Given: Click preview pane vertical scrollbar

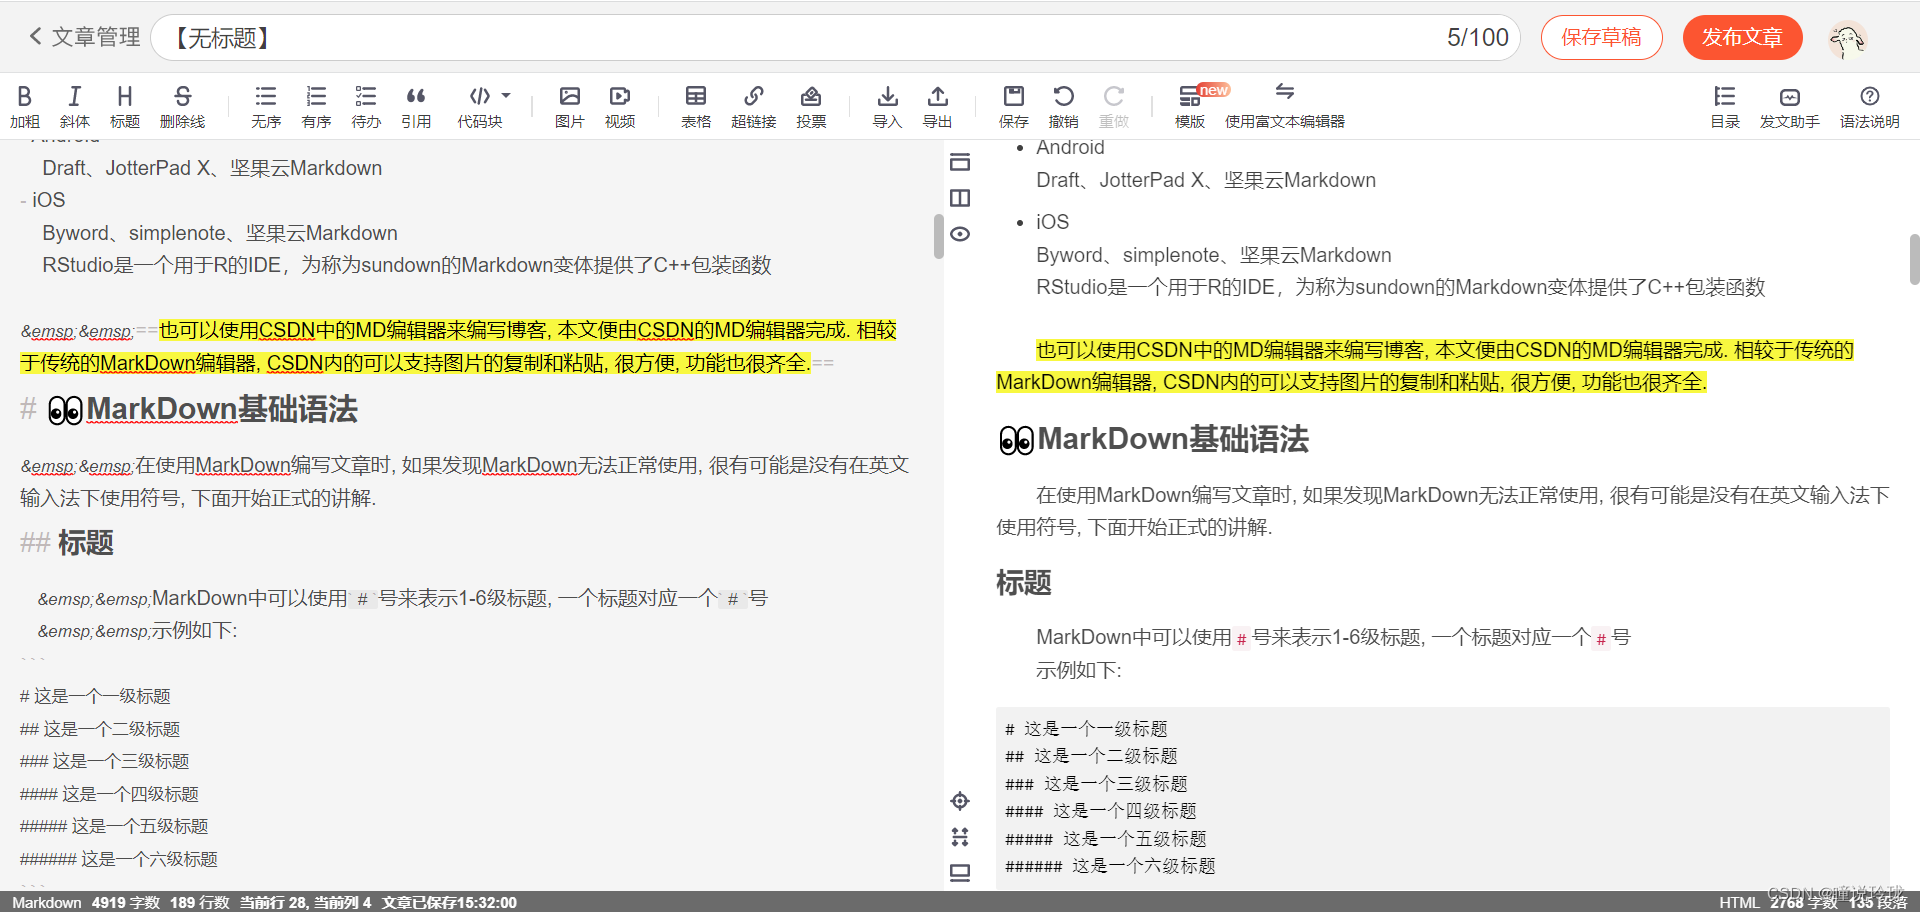Looking at the screenshot, I should [1914, 259].
